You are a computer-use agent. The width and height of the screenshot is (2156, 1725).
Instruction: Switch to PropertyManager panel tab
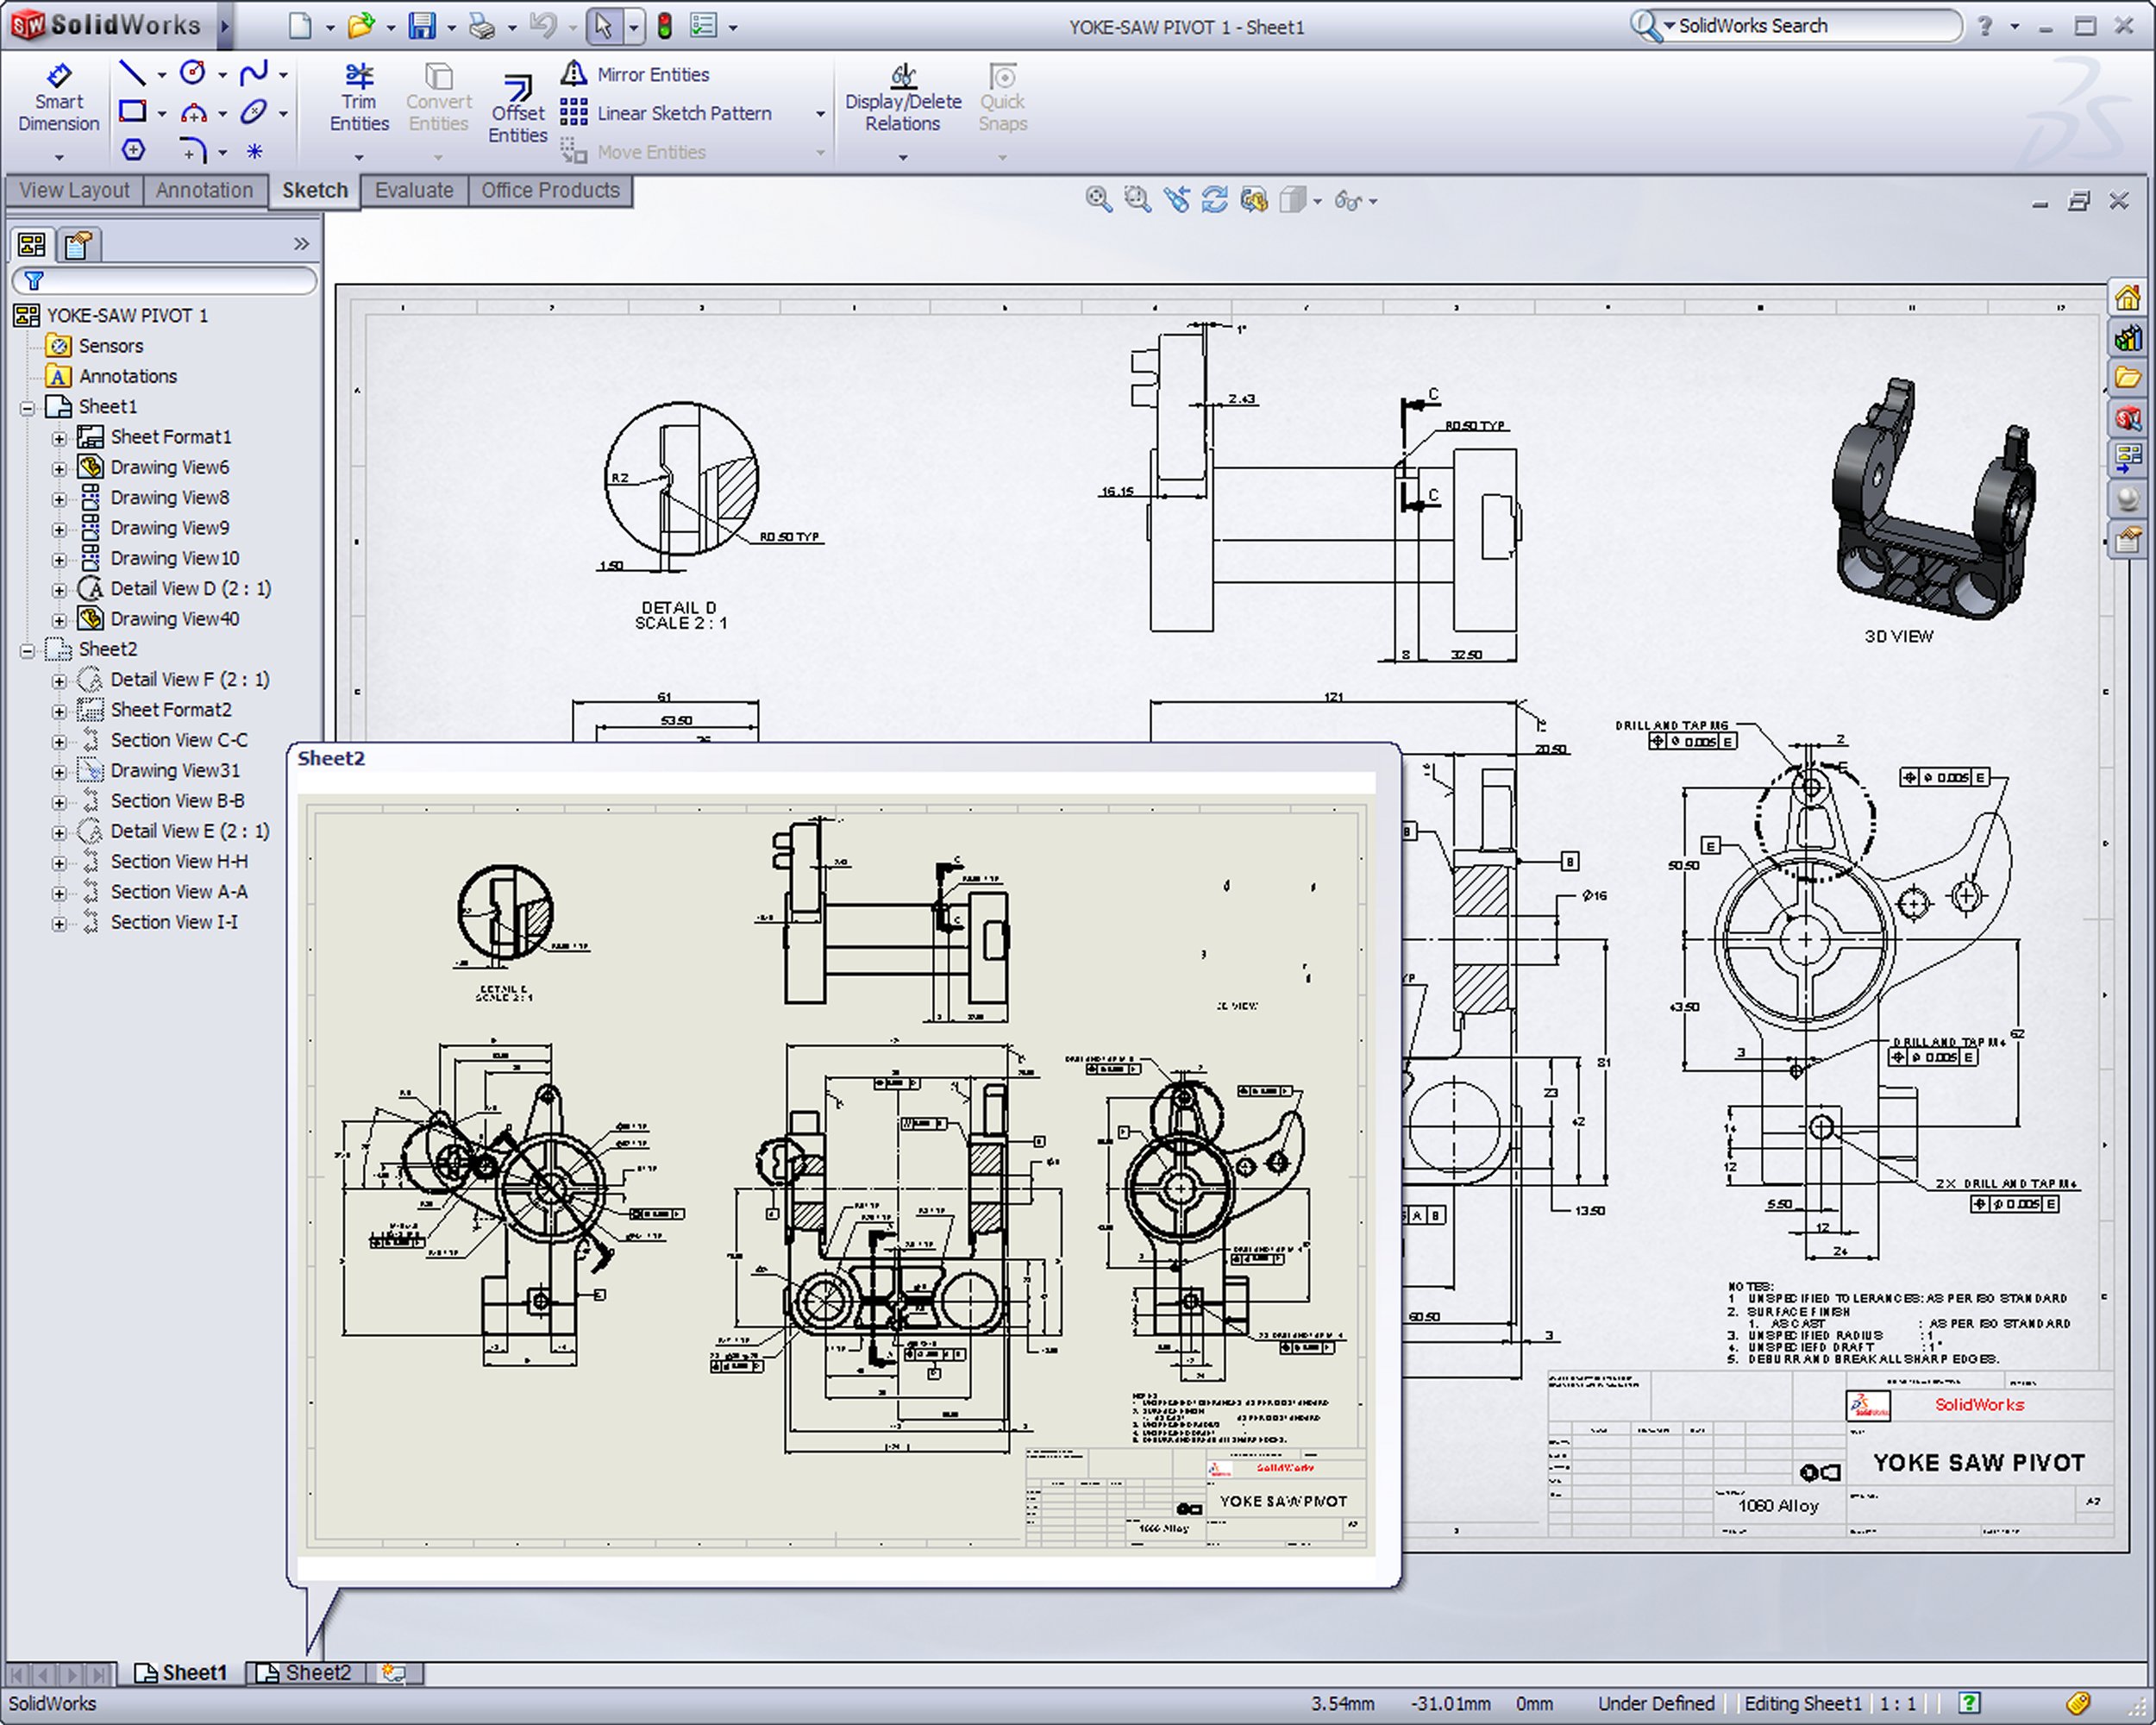[78, 244]
